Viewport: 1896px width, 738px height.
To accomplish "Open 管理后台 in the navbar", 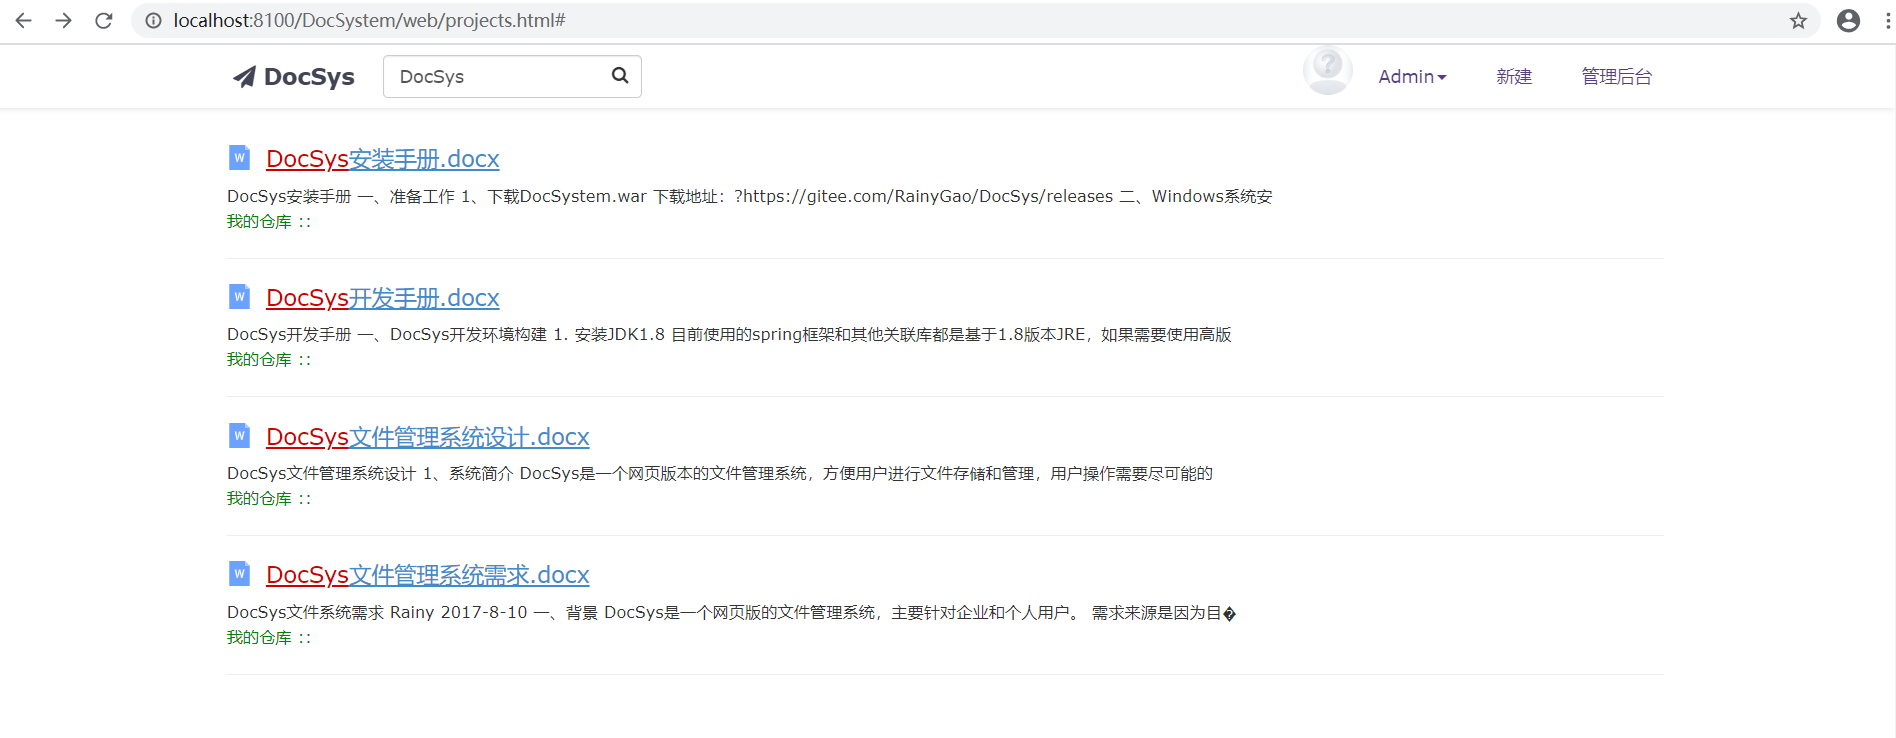I will [x=1616, y=77].
